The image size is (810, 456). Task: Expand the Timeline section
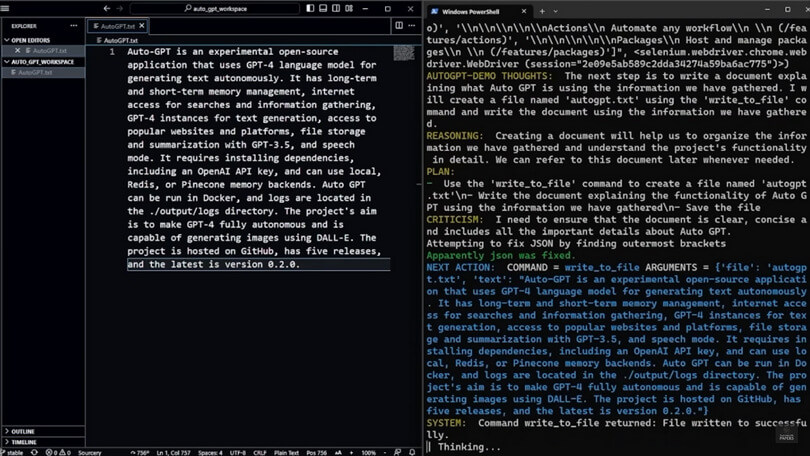(x=23, y=441)
